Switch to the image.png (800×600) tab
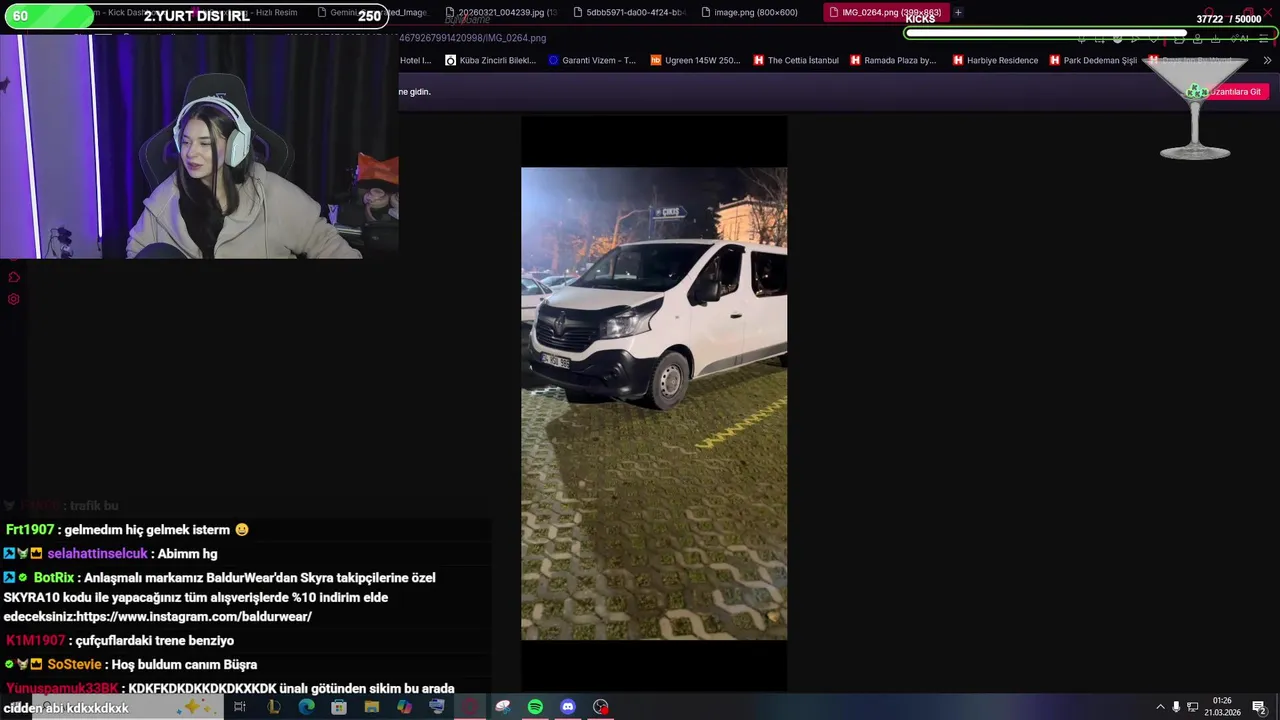 coord(756,12)
